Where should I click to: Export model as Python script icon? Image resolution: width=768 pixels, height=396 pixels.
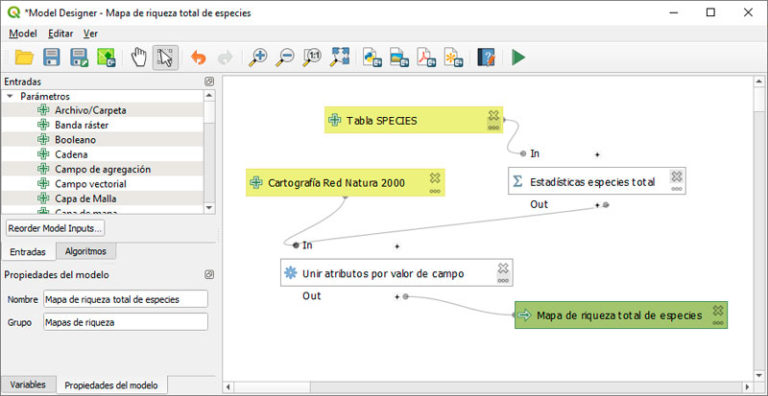(372, 58)
